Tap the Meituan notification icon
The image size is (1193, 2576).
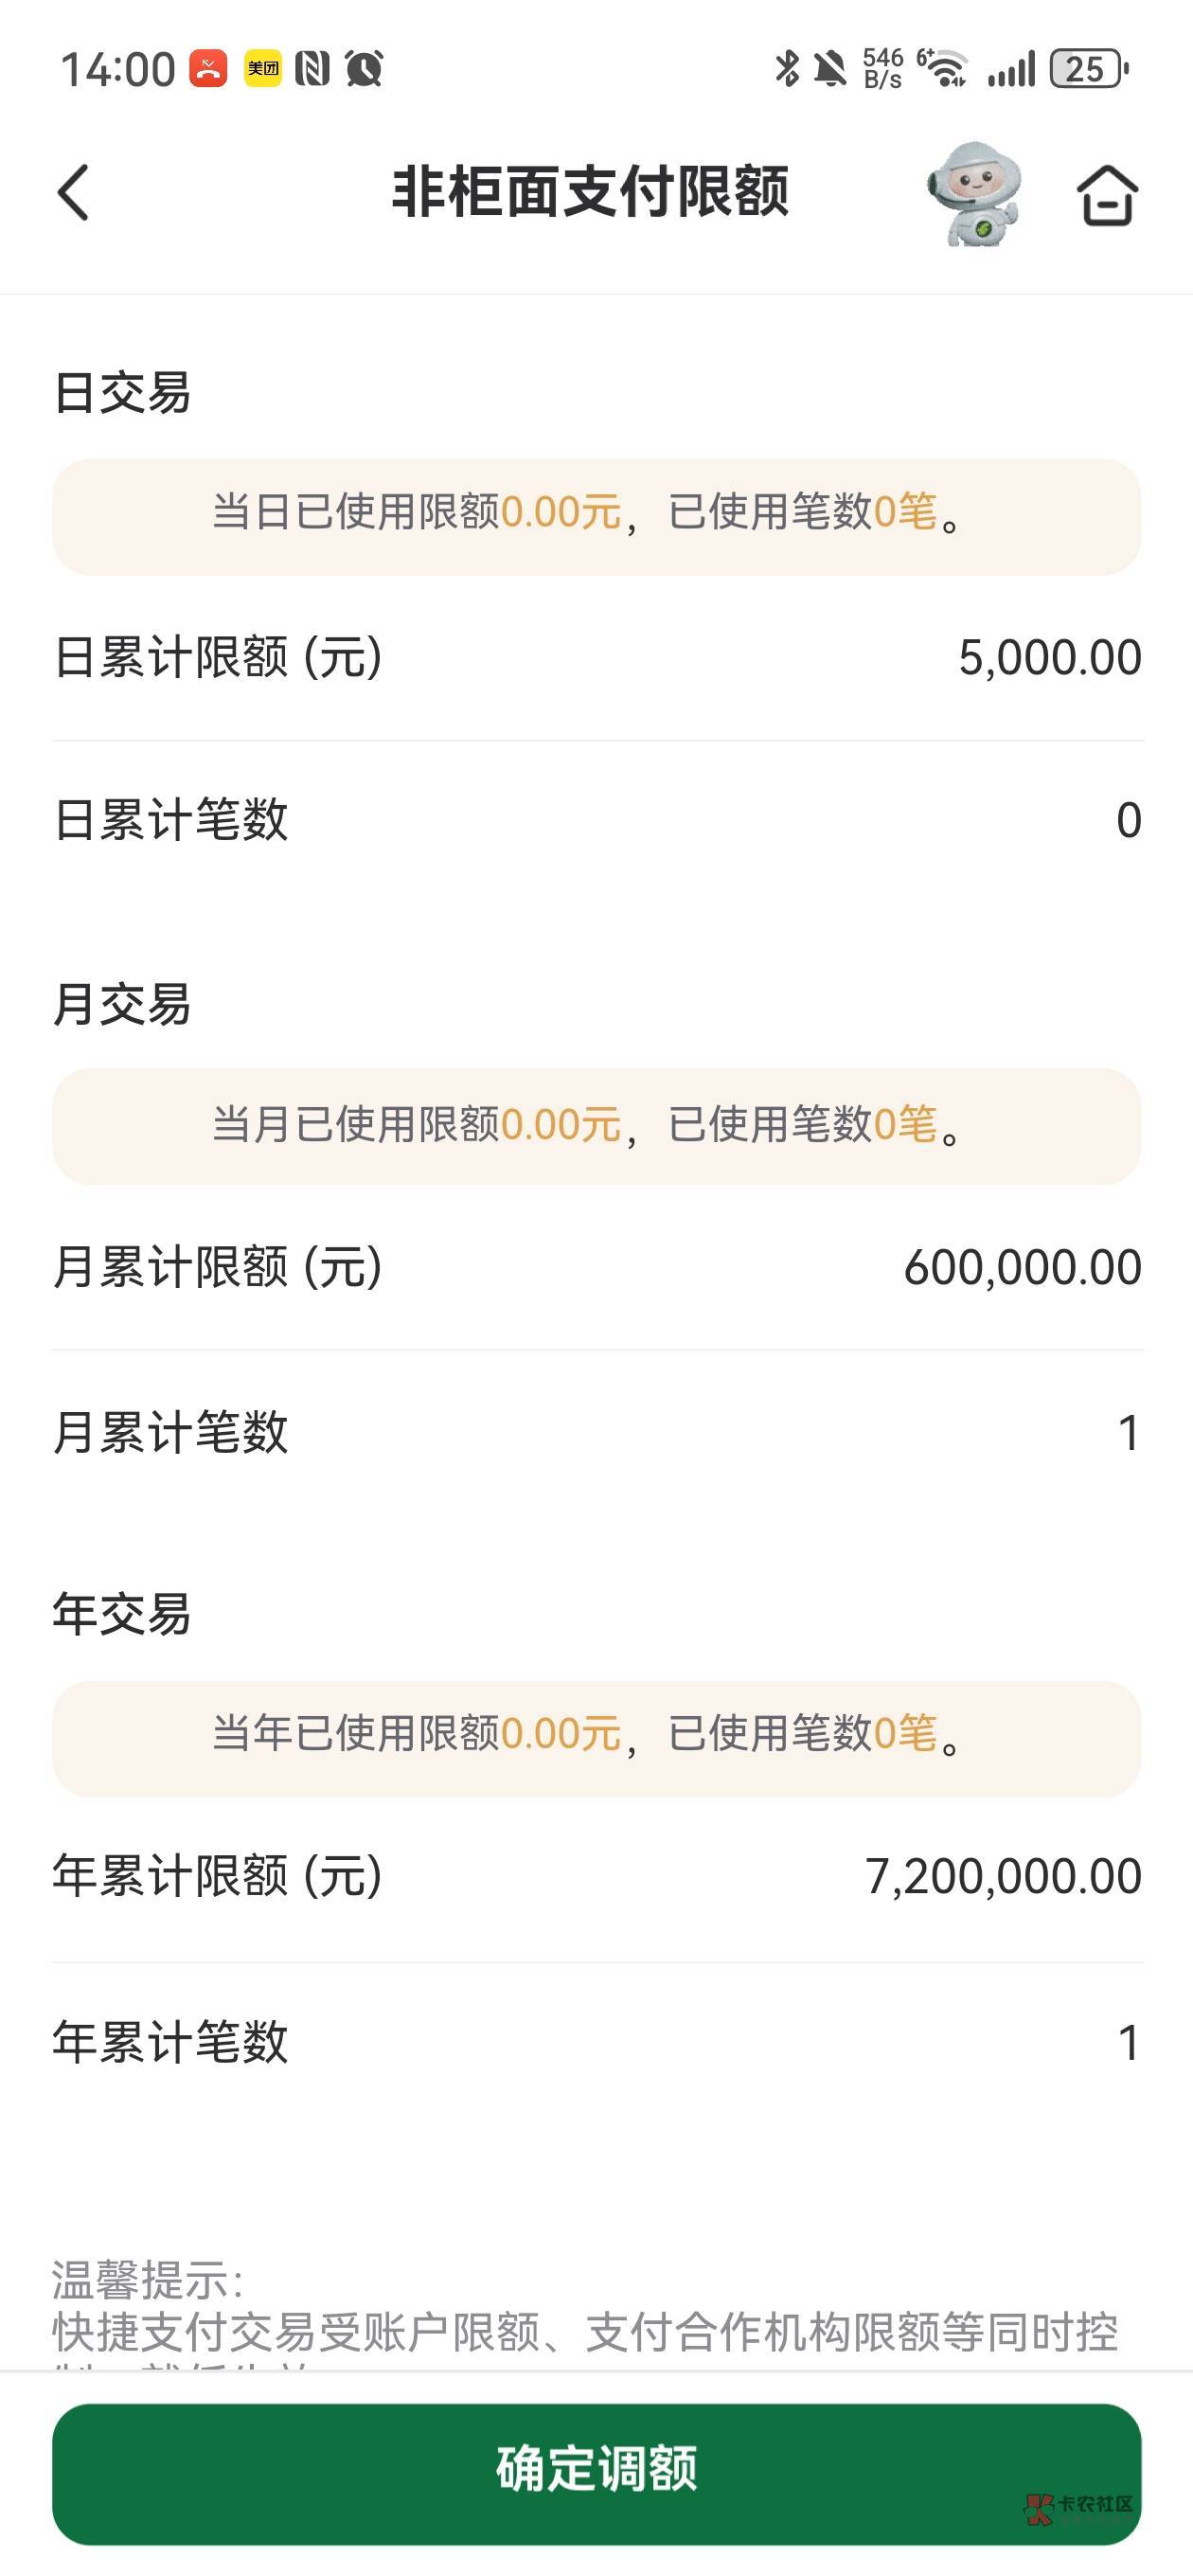(x=262, y=69)
